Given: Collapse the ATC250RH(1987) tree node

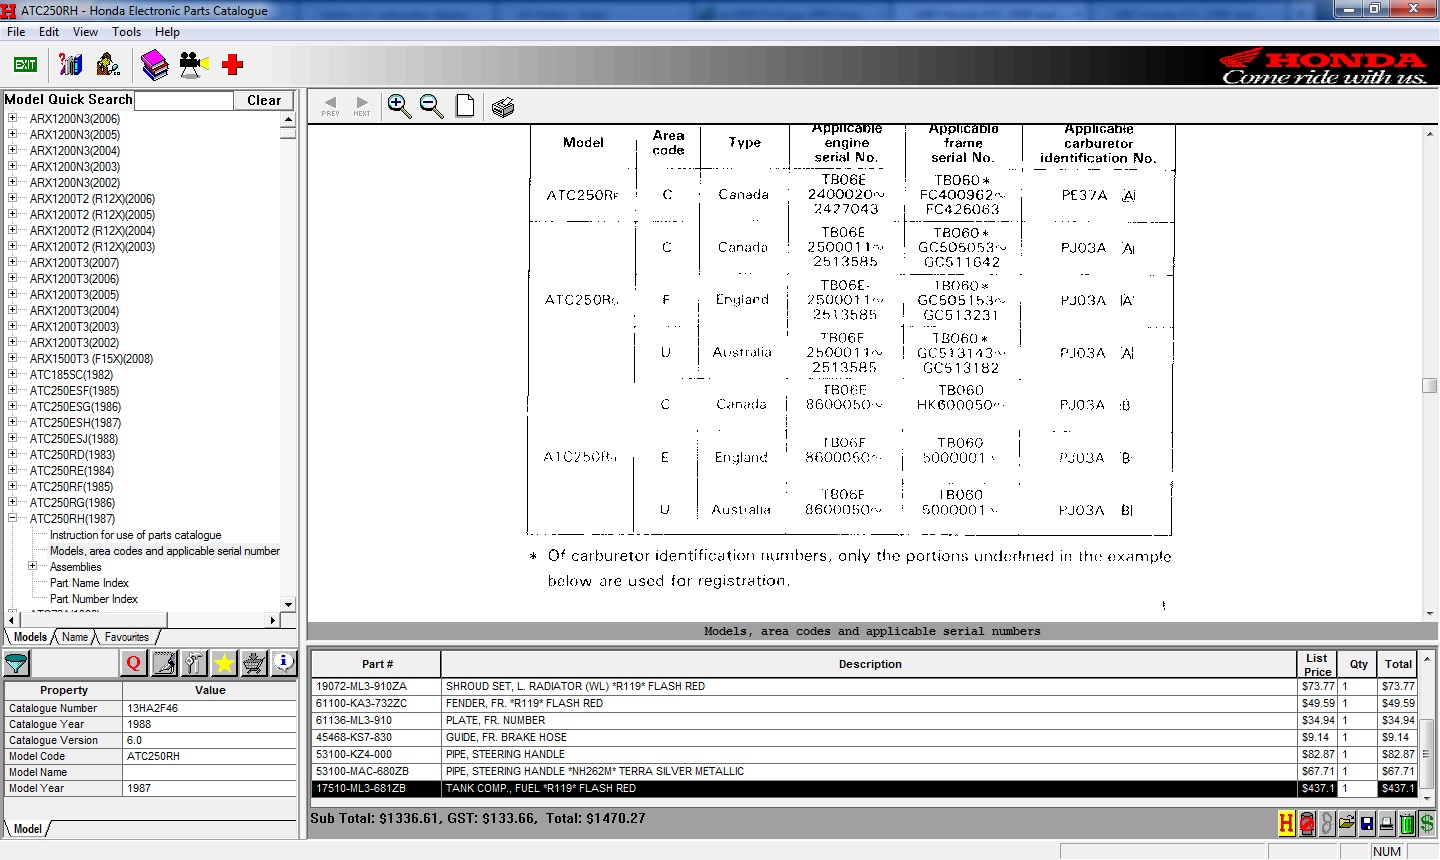Looking at the screenshot, I should (x=13, y=518).
